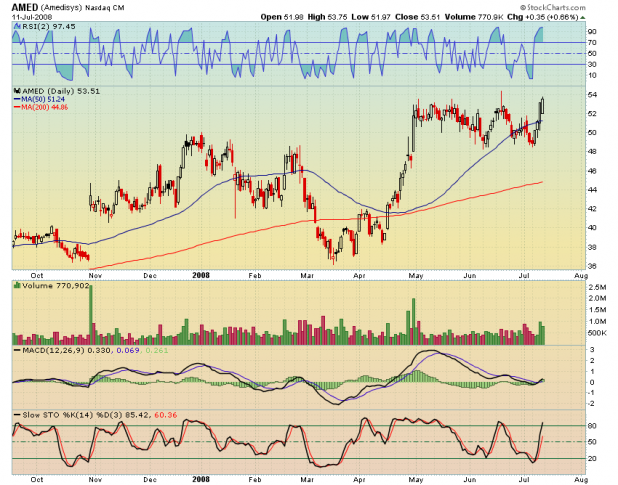Click the 2.5M volume axis label
618x485 pixels.
click(598, 287)
